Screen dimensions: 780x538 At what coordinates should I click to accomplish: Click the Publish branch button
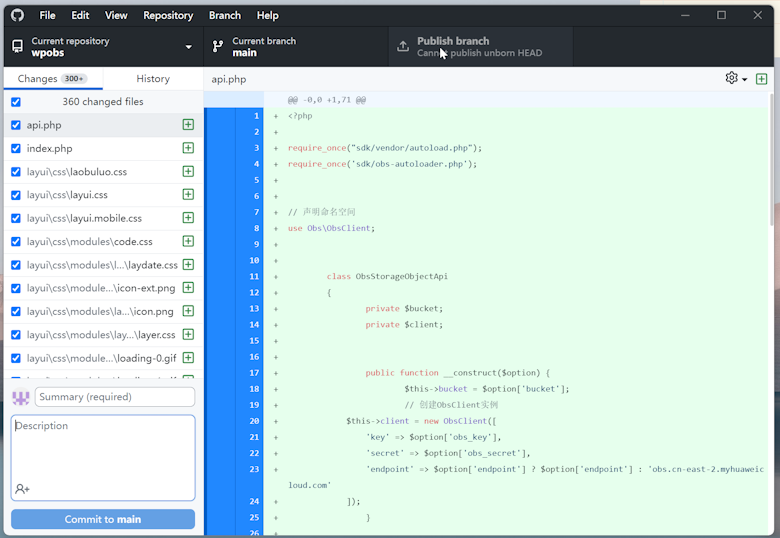[481, 47]
